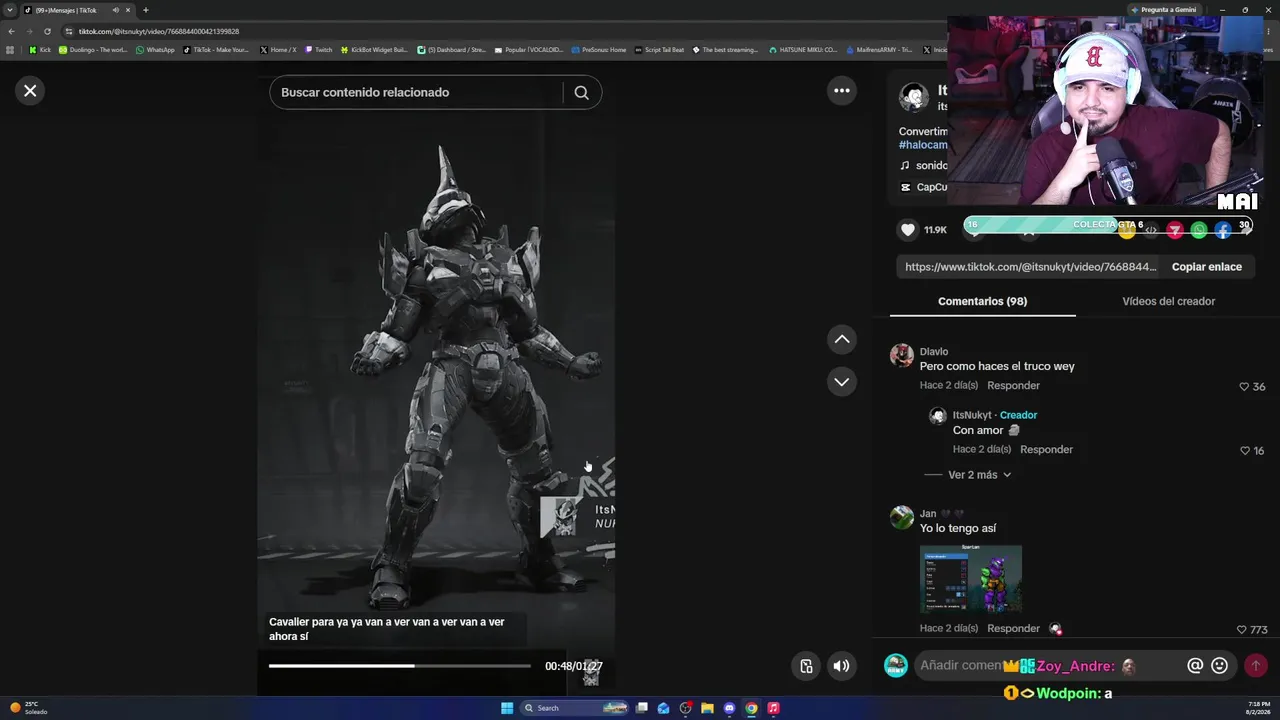Open a new browser tab with plus
Screen dimensions: 1280x720
click(145, 10)
